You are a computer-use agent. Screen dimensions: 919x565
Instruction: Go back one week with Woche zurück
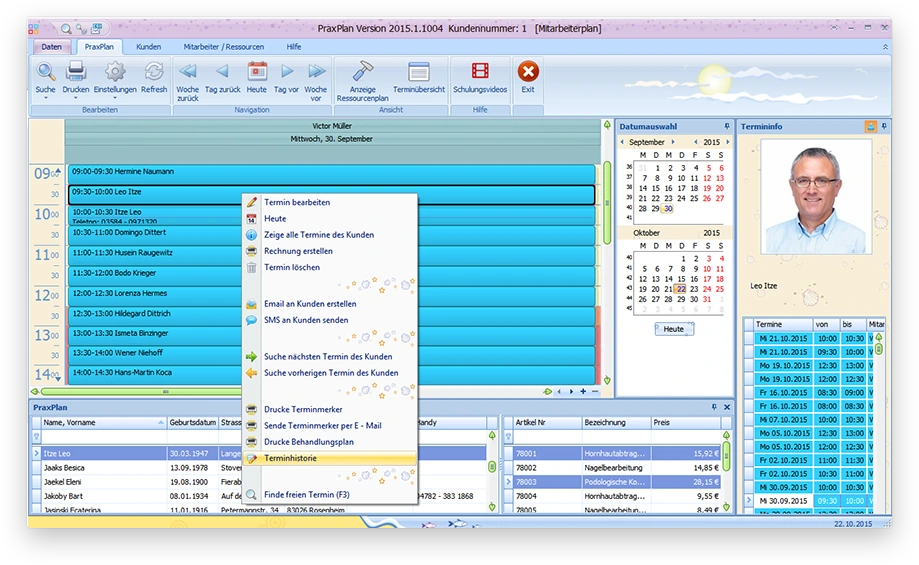pos(187,72)
